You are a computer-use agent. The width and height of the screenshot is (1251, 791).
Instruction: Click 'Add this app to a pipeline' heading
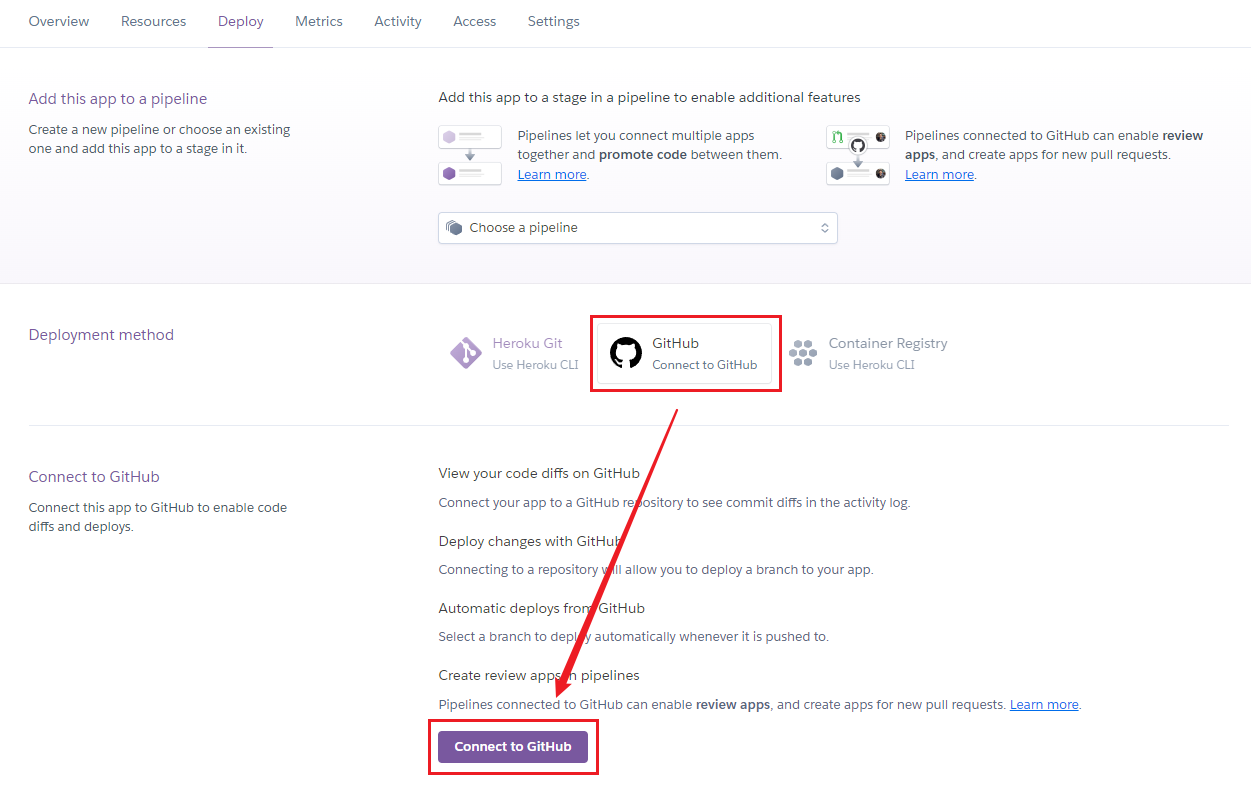(x=118, y=99)
